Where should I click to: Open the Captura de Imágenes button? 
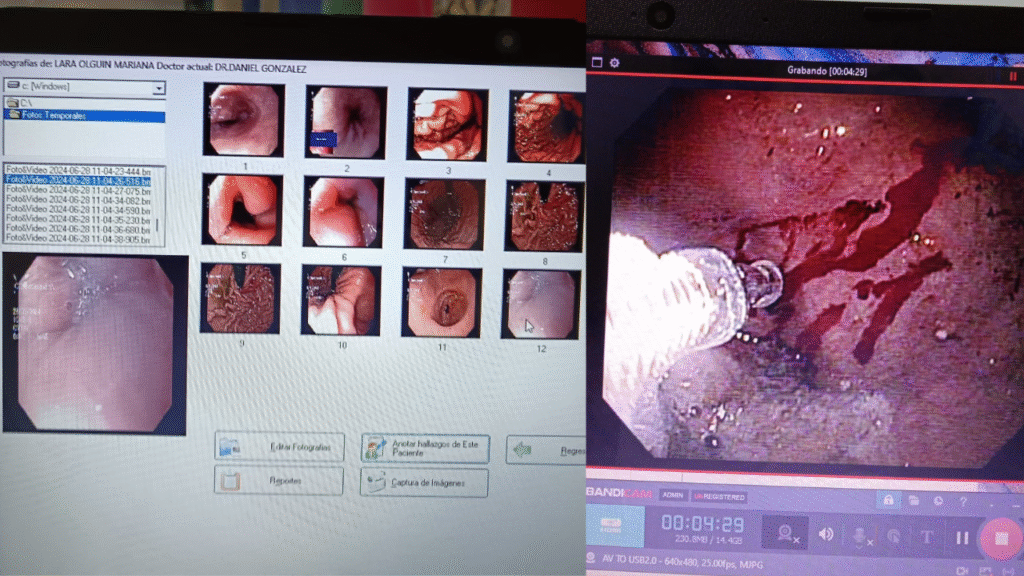tap(424, 484)
